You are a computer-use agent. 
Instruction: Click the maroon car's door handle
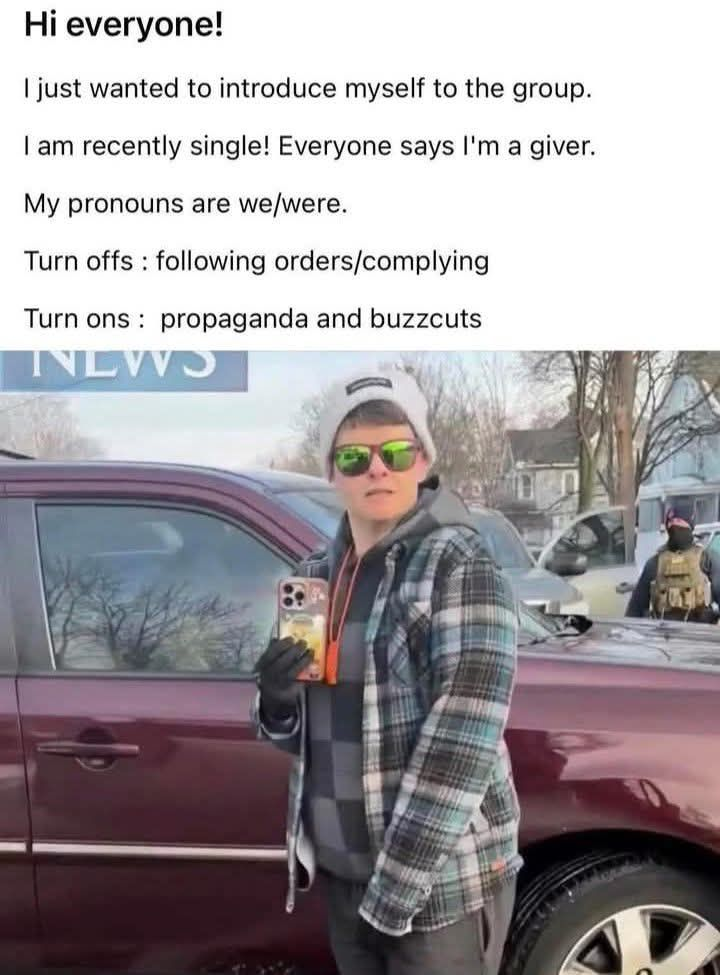[x=88, y=749]
